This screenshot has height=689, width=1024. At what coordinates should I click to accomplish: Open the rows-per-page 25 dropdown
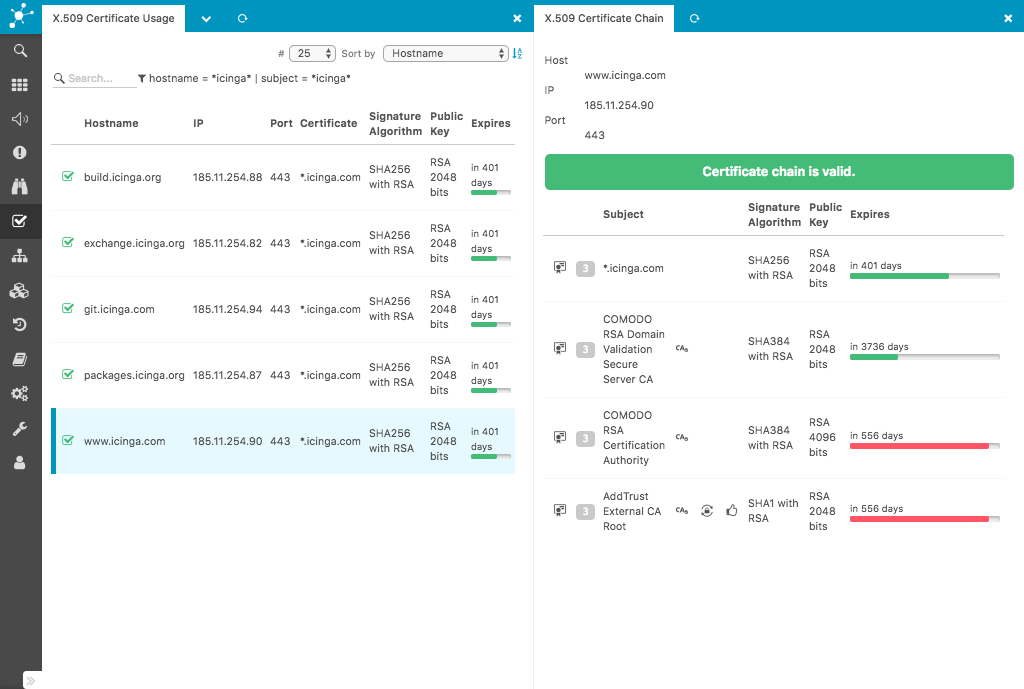(312, 54)
